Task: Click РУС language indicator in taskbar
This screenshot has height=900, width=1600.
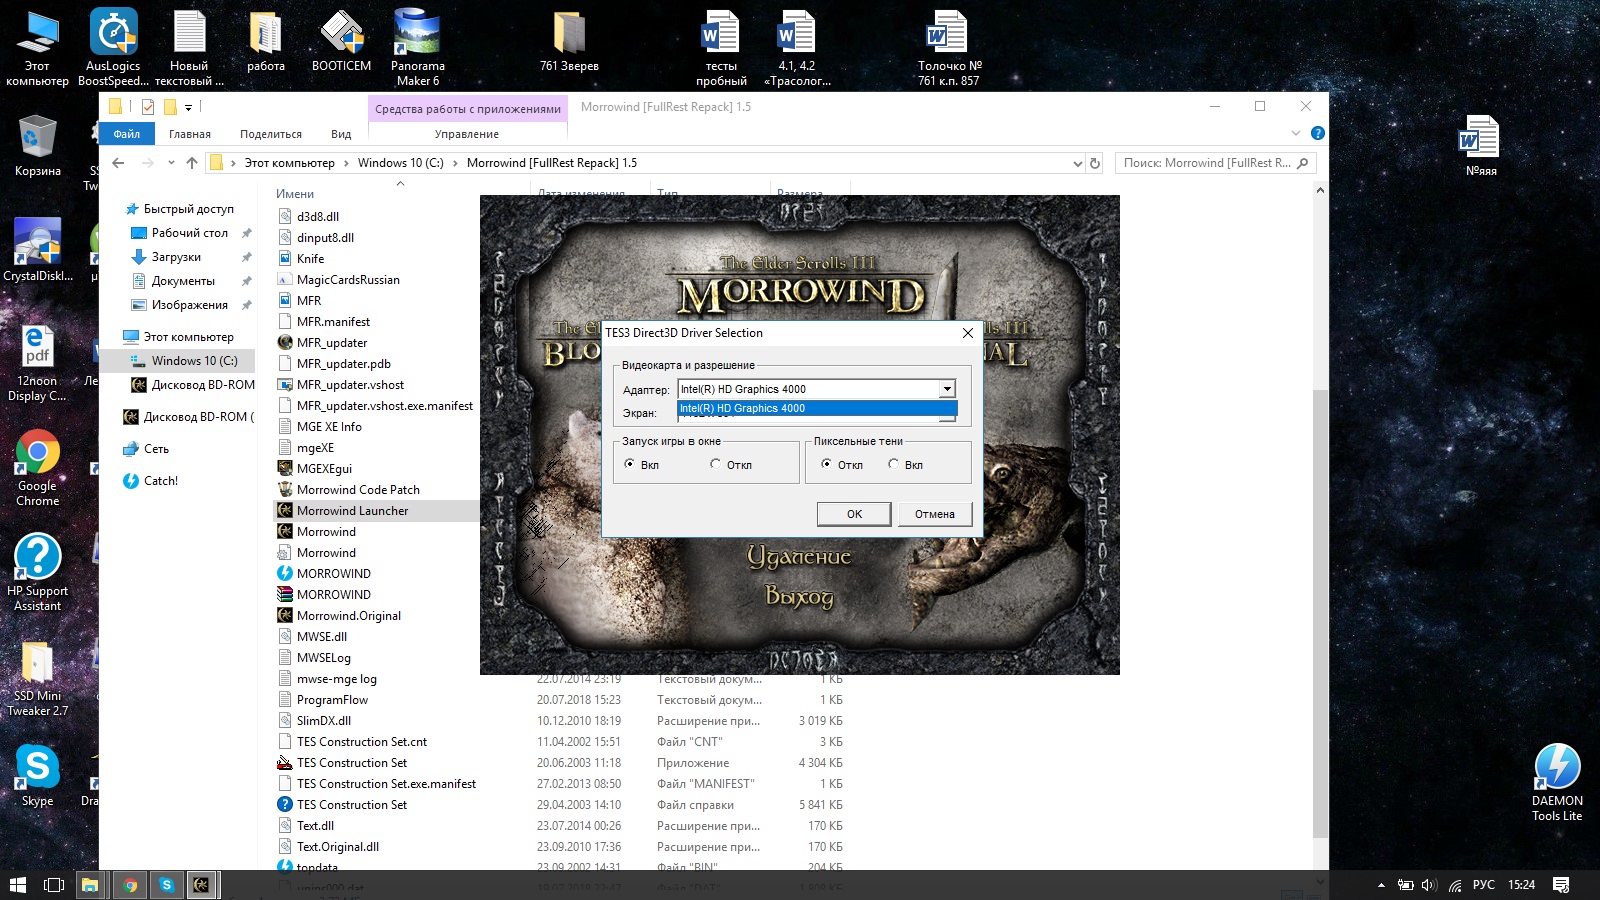Action: pyautogui.click(x=1484, y=885)
